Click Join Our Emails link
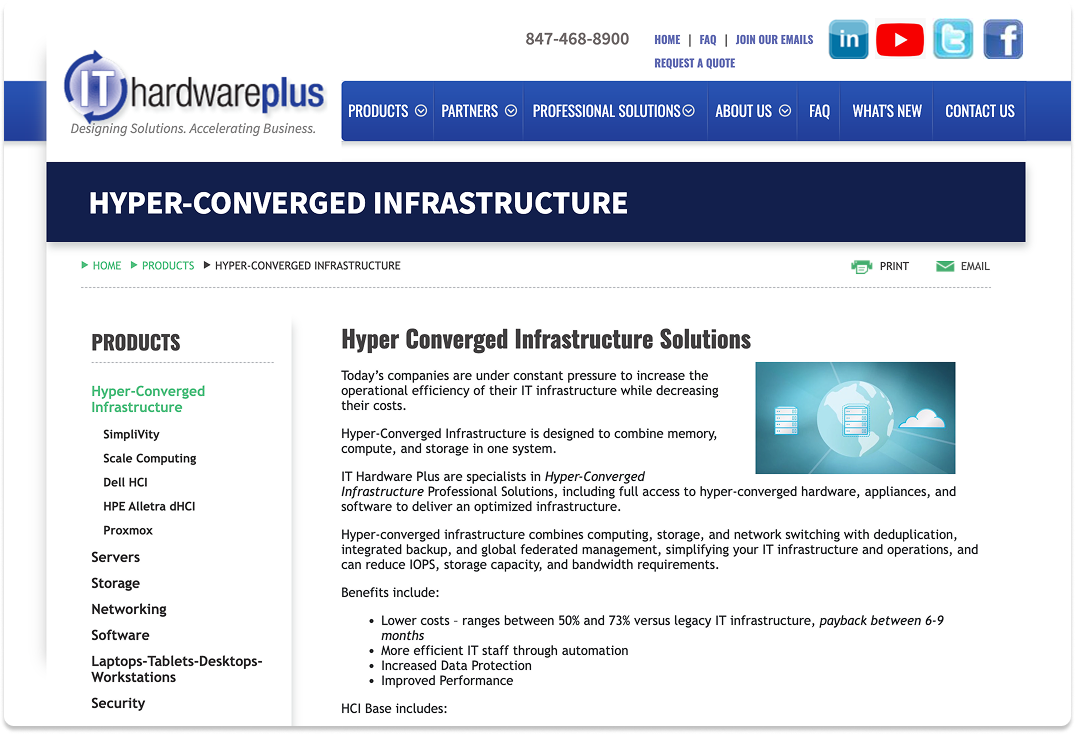 click(x=774, y=40)
